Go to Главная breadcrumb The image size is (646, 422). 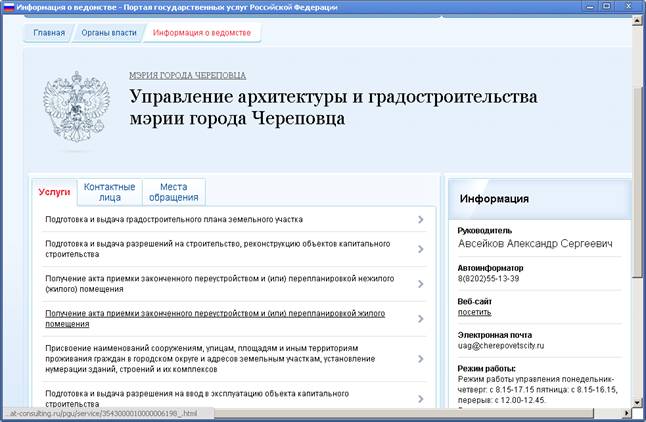pyautogui.click(x=49, y=33)
